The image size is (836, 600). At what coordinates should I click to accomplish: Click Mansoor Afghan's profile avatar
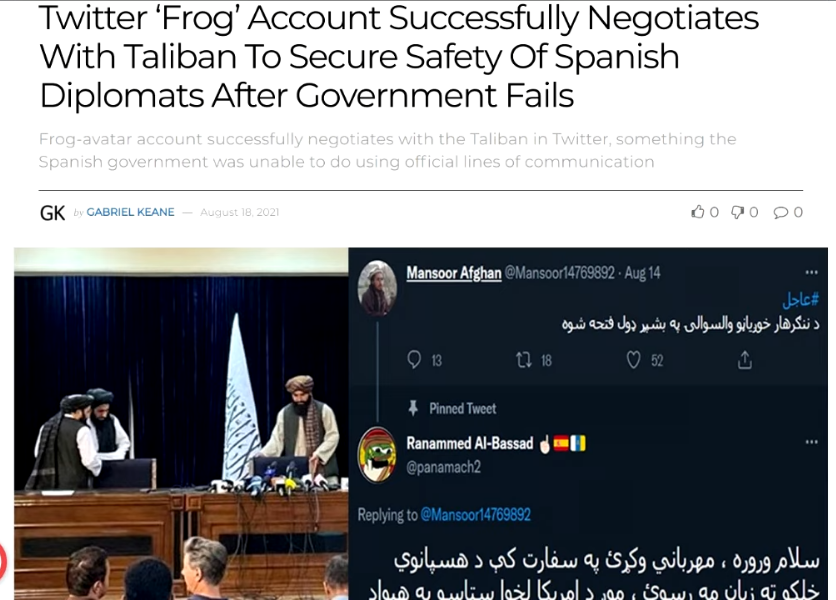377,287
